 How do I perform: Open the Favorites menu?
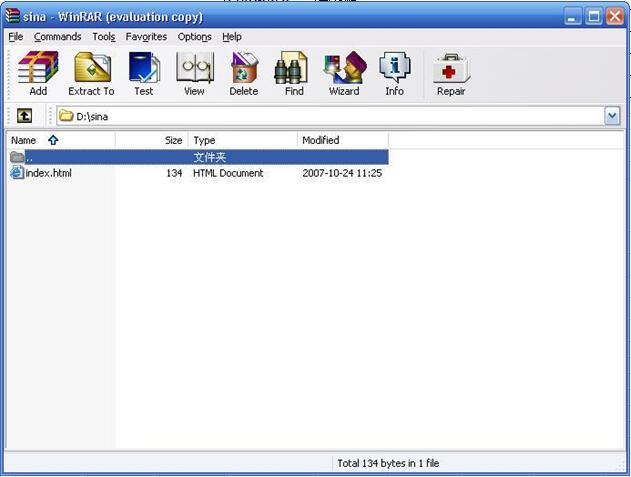pos(146,37)
